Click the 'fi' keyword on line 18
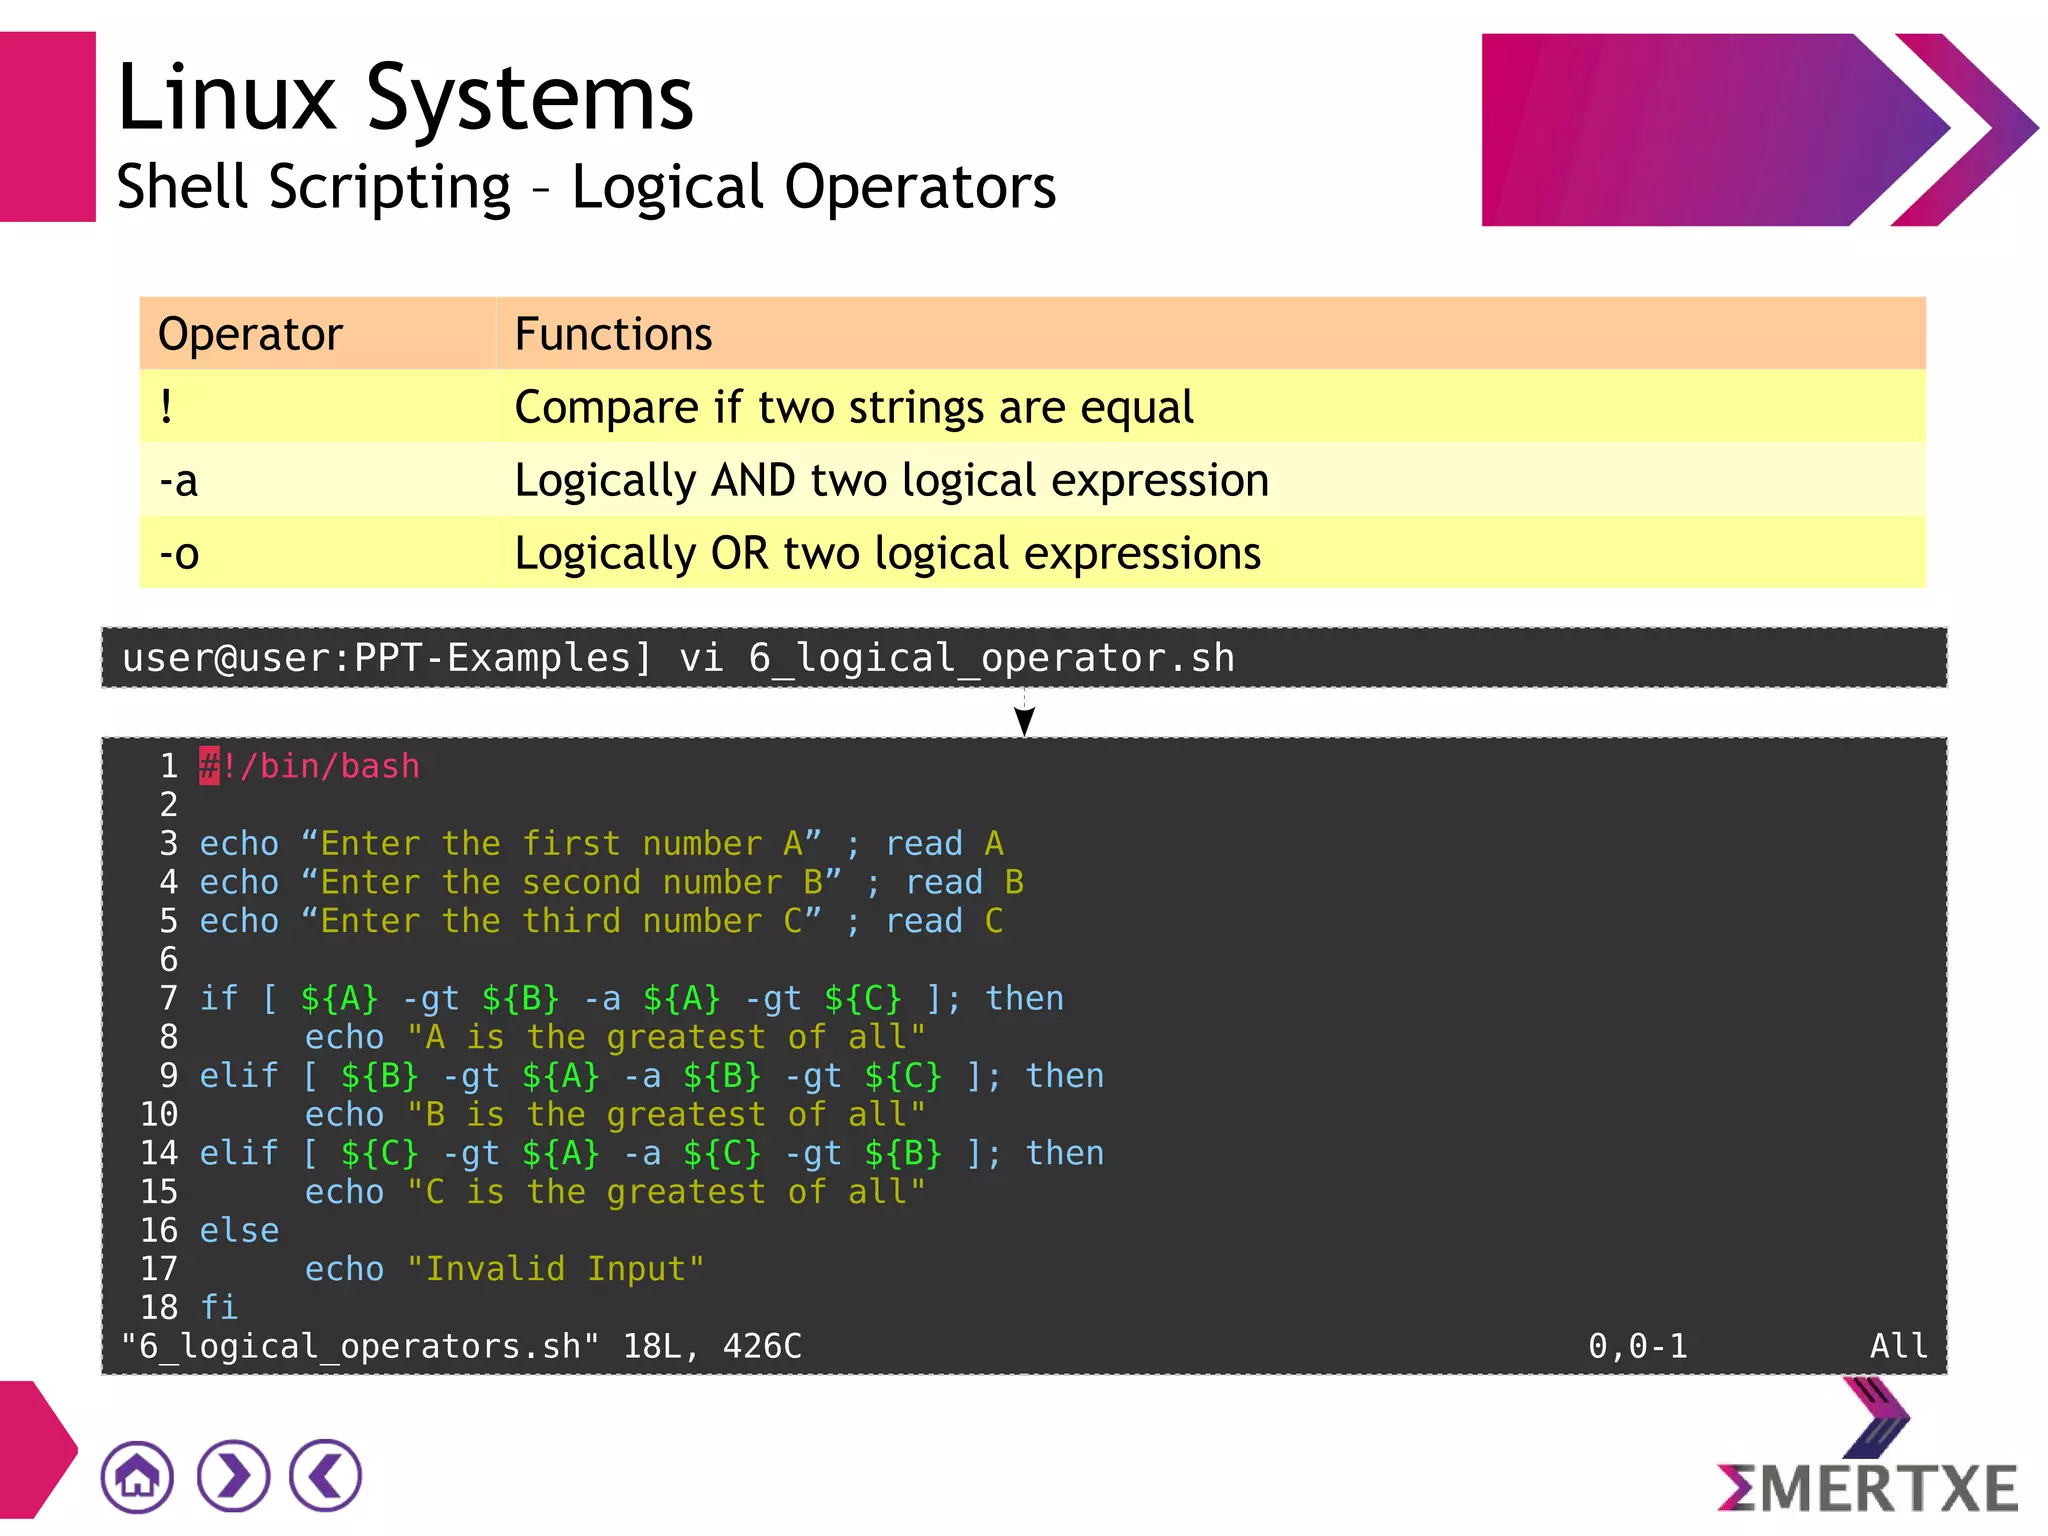Image resolution: width=2048 pixels, height=1536 pixels. click(219, 1307)
